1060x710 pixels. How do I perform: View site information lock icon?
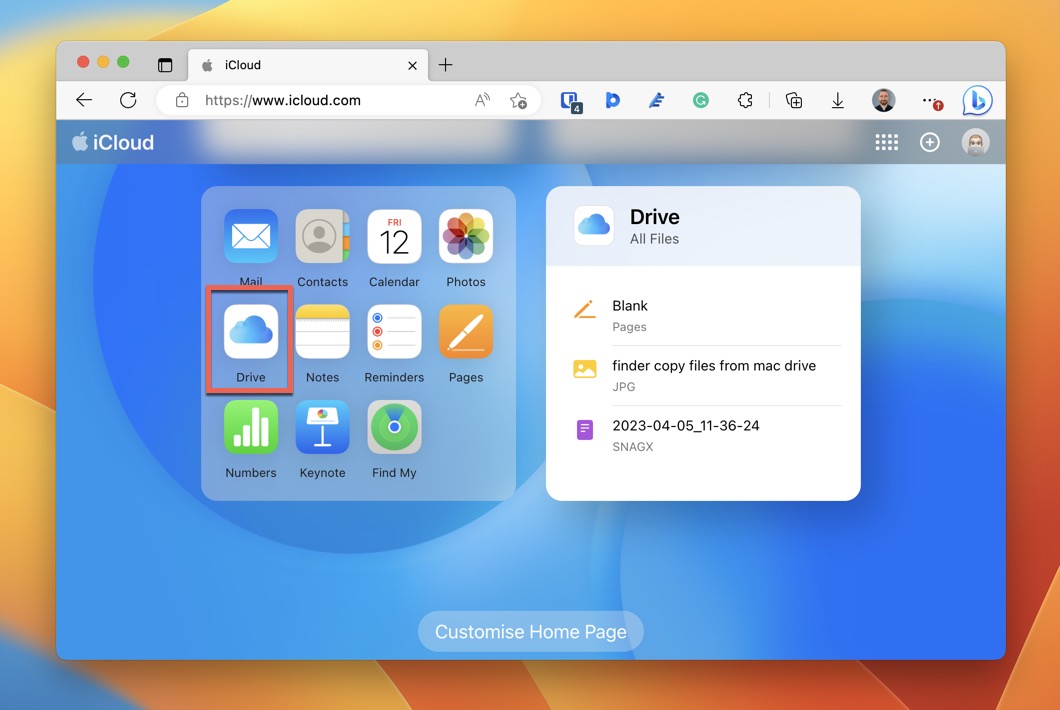pyautogui.click(x=182, y=100)
